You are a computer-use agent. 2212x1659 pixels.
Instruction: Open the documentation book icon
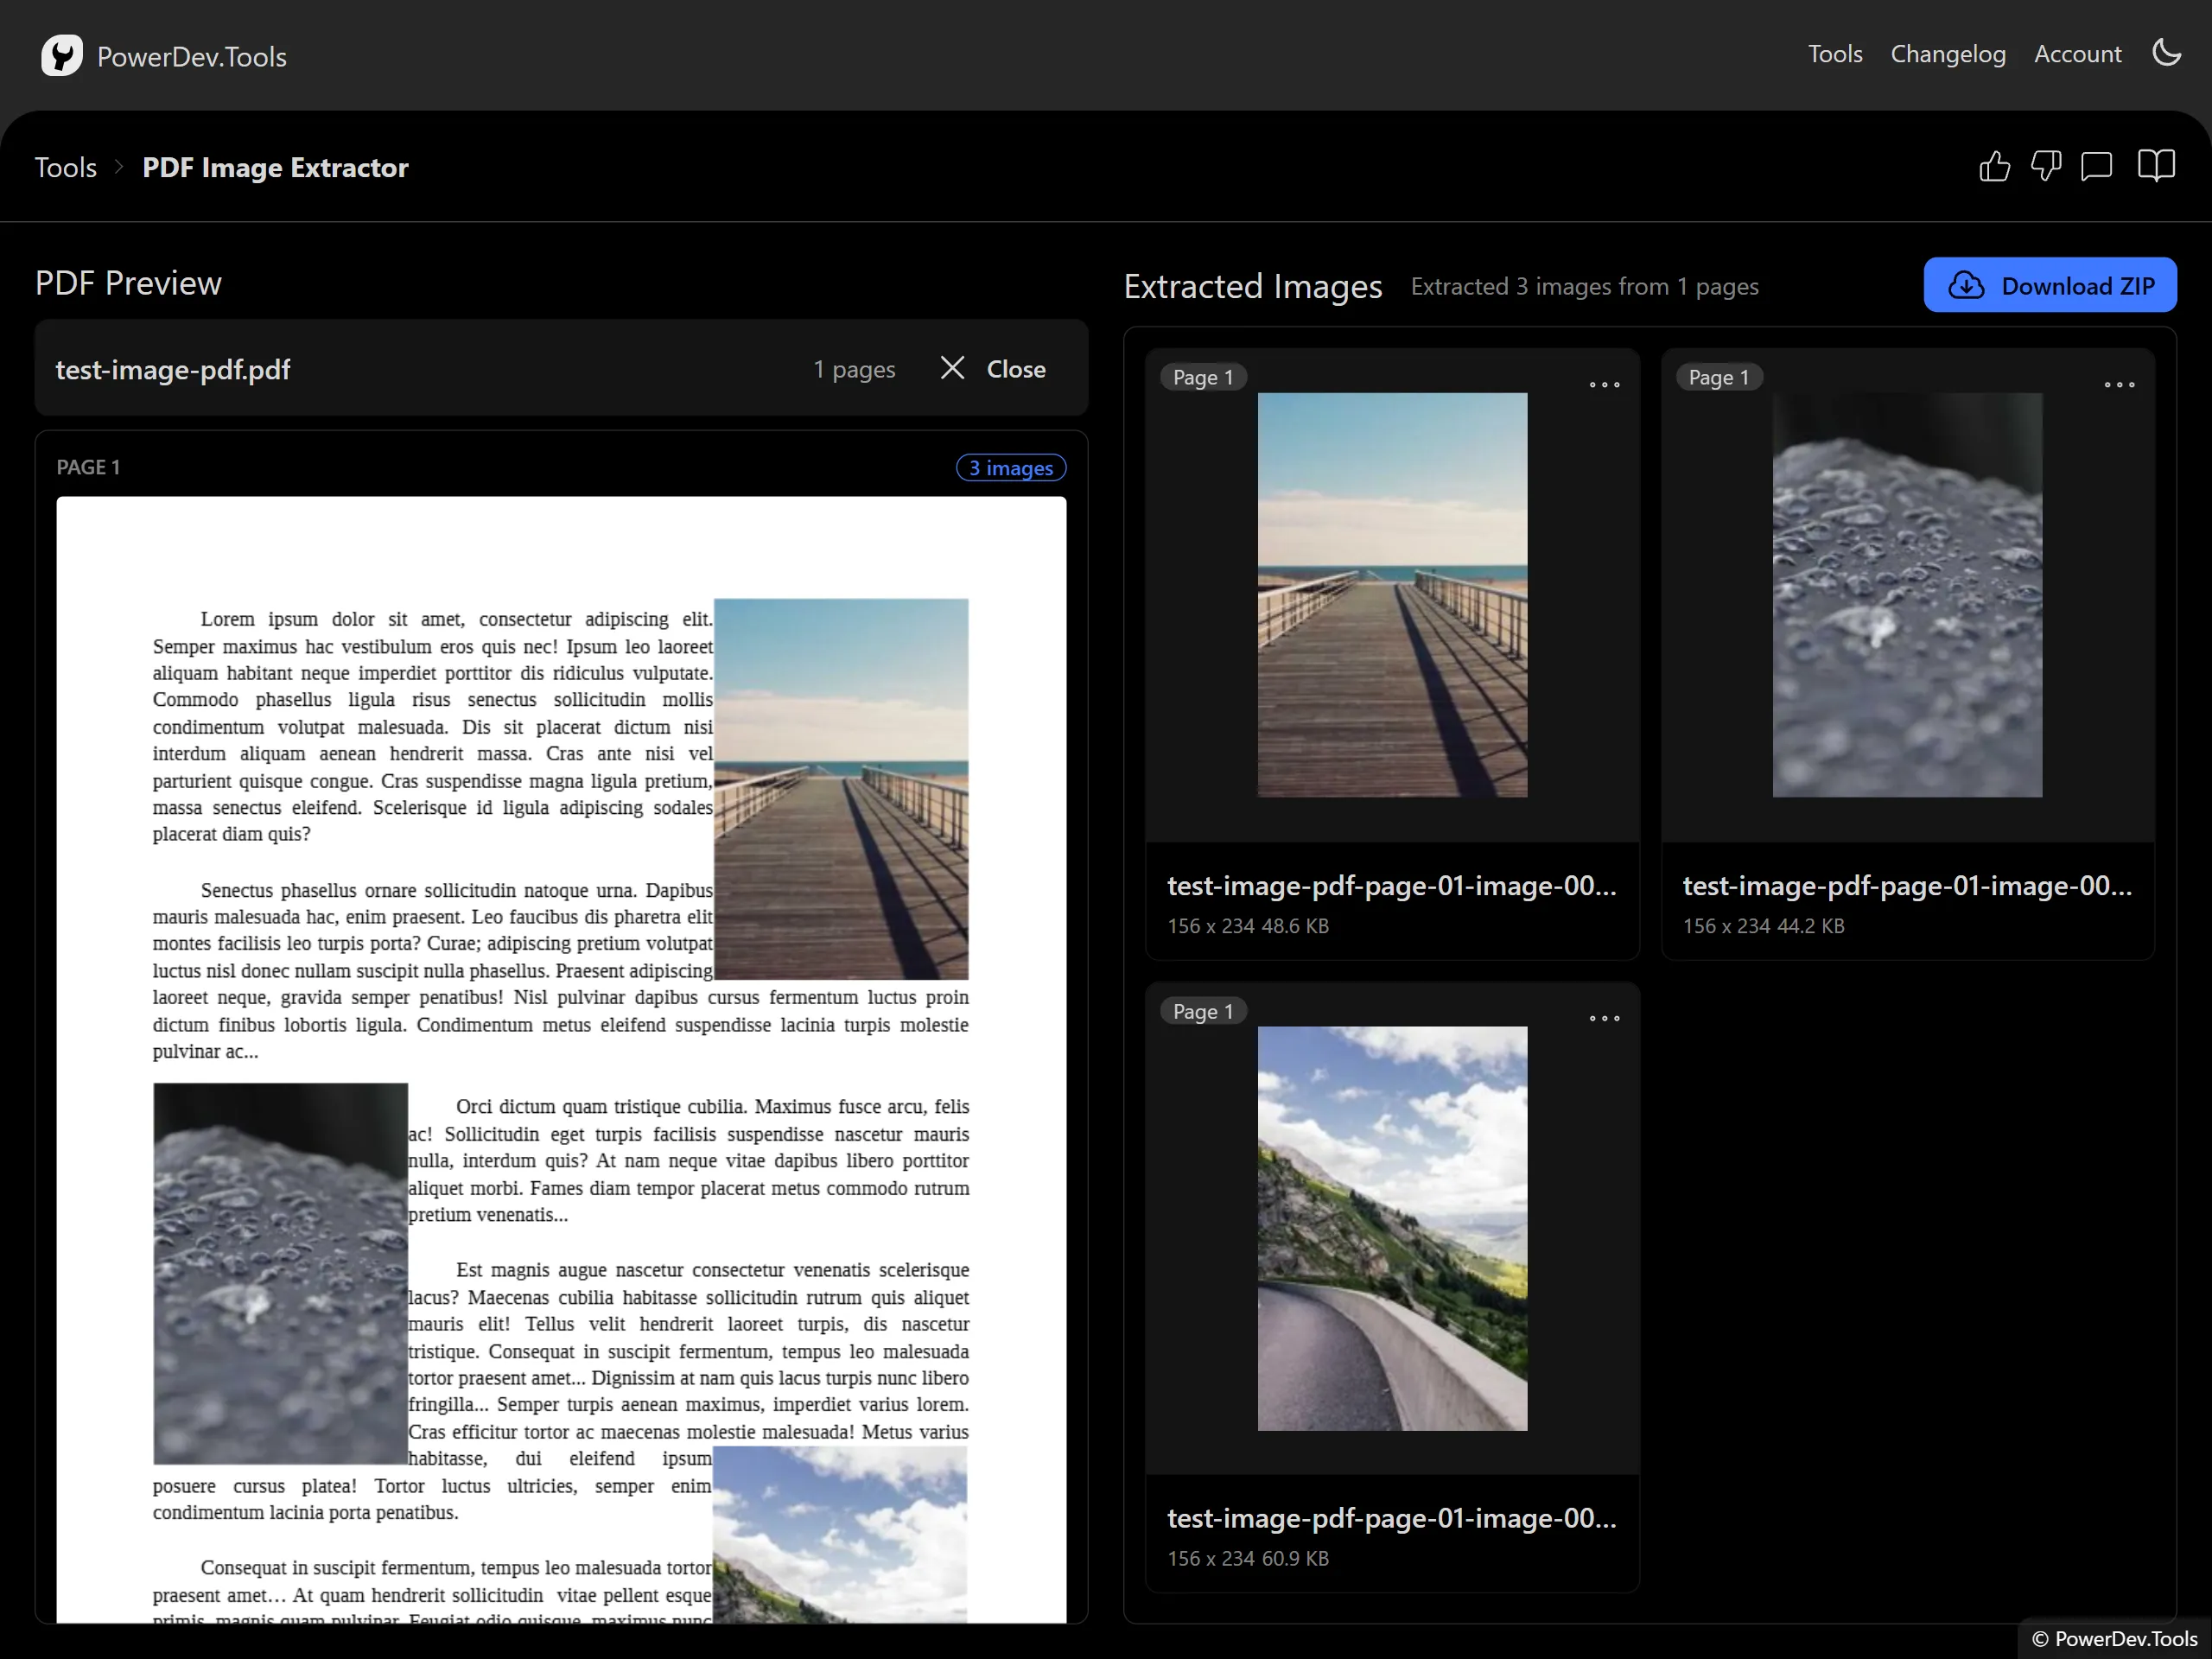click(x=2156, y=166)
